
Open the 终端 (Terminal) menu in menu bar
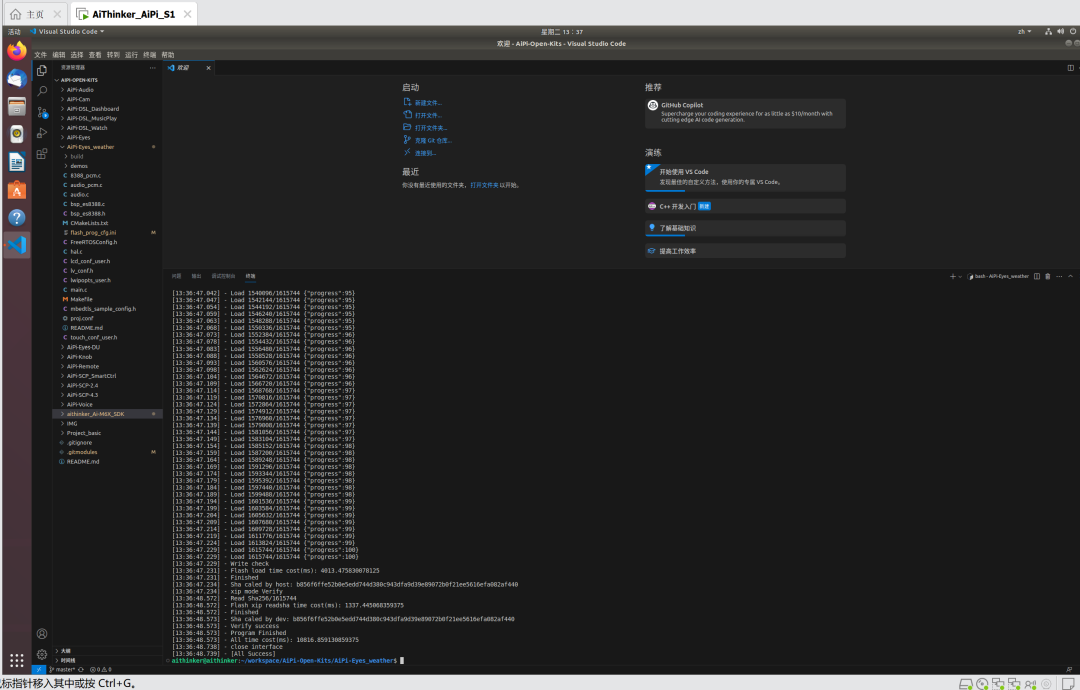149,55
